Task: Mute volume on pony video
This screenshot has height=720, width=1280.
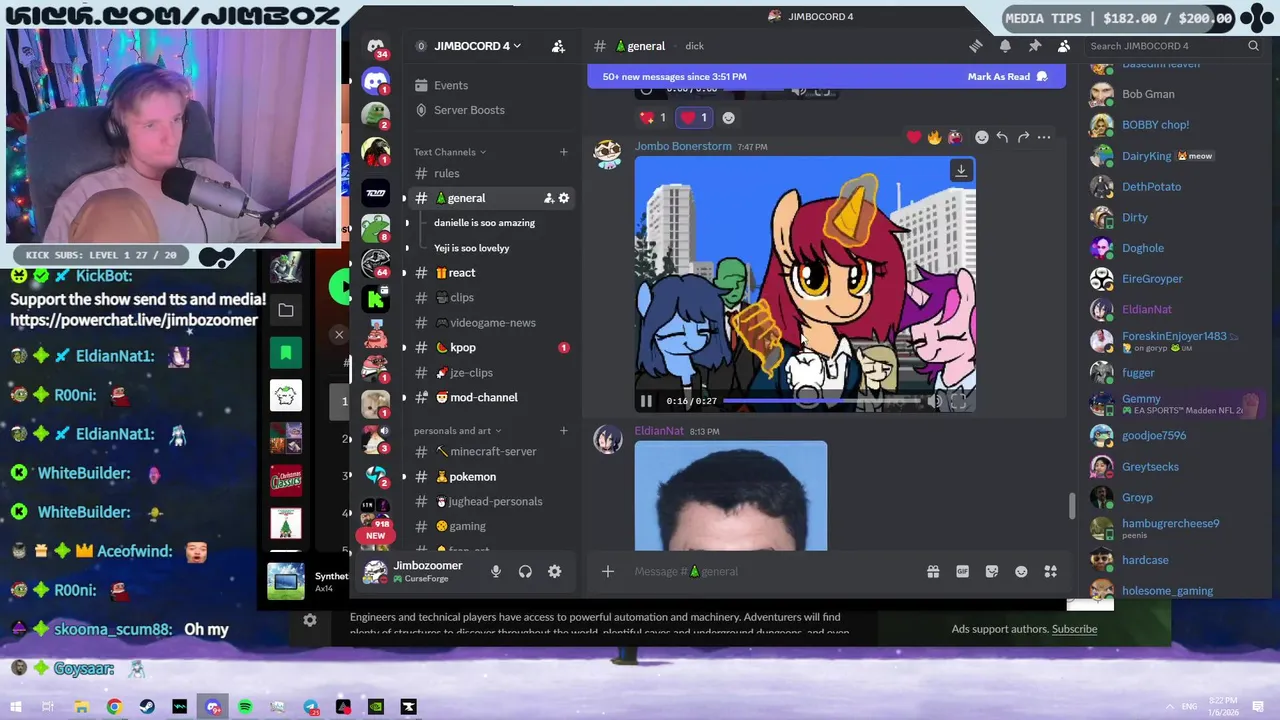Action: point(934,401)
